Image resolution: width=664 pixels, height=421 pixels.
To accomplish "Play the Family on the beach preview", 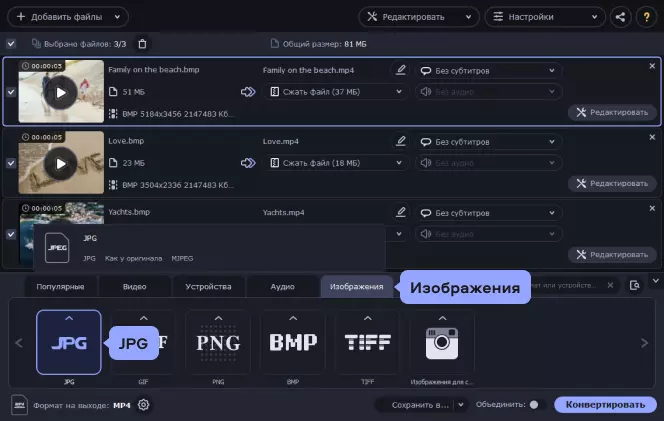I will click(61, 92).
